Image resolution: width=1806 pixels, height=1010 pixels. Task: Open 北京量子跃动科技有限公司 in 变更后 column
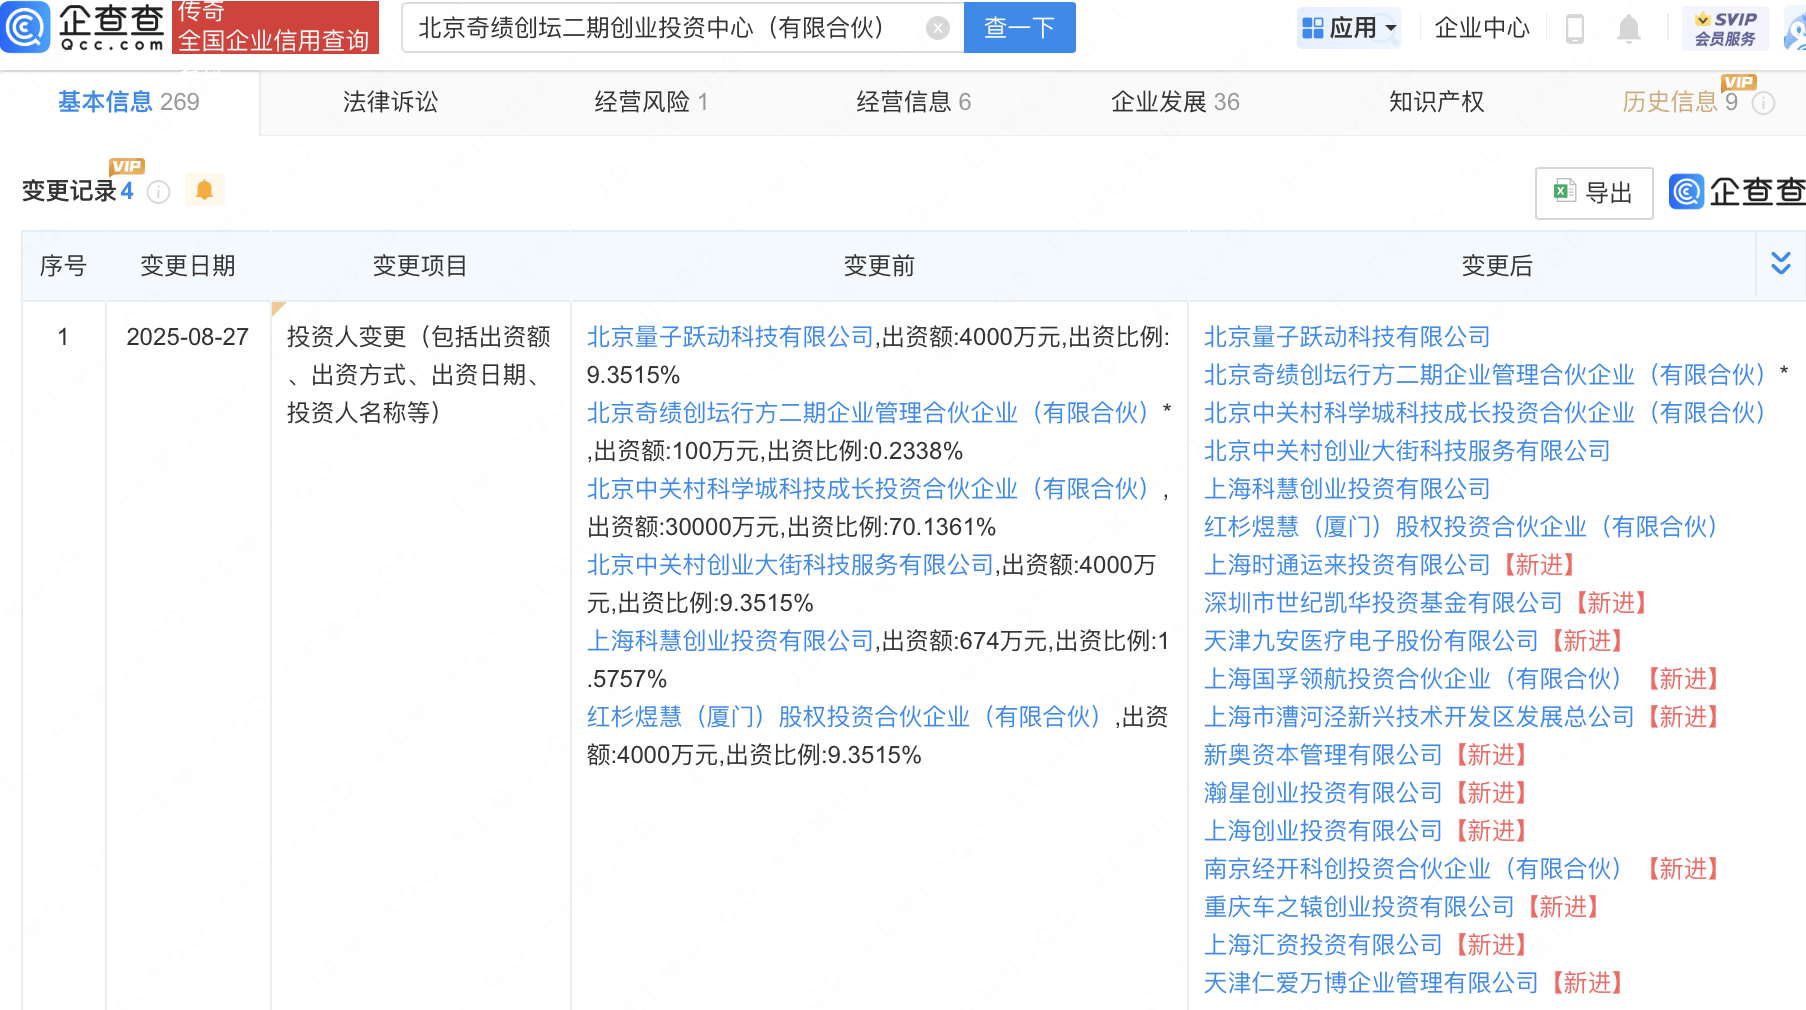pos(1347,337)
